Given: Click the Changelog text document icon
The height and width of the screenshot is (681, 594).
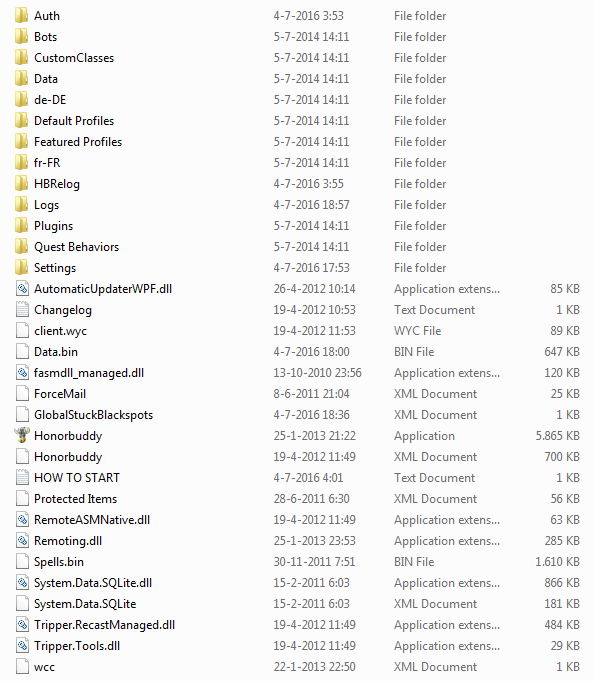Looking at the screenshot, I should point(22,310).
